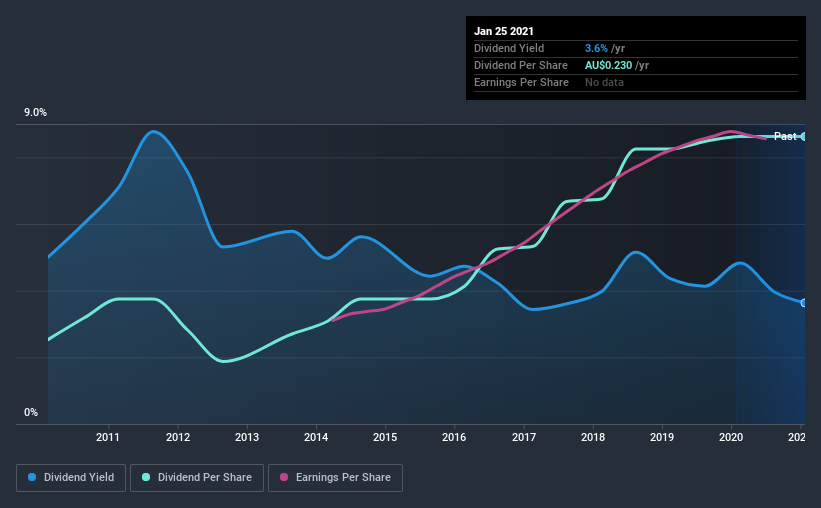Click the Jan 25 2021 tooltip date
821x508 pixels.
(504, 31)
